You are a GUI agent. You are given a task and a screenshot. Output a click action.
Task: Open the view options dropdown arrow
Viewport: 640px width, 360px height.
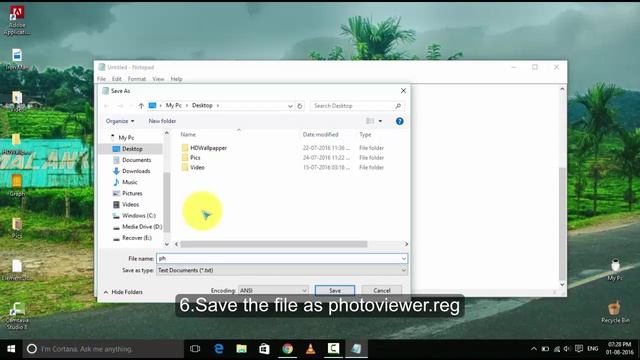380,121
